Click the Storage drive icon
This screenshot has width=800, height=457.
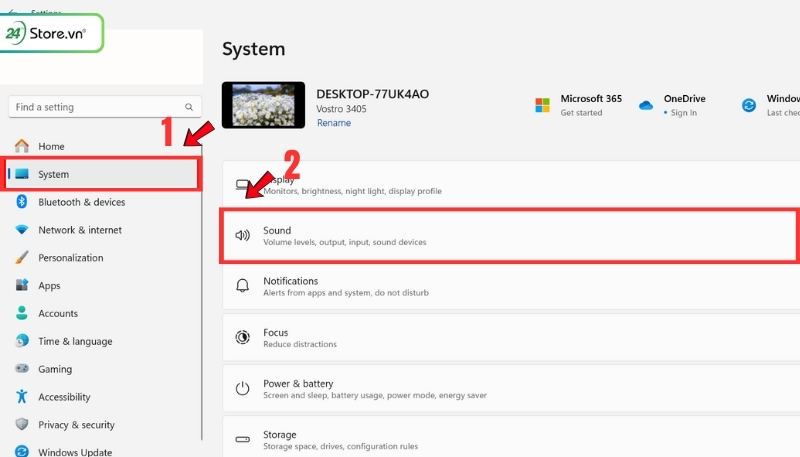pos(242,439)
